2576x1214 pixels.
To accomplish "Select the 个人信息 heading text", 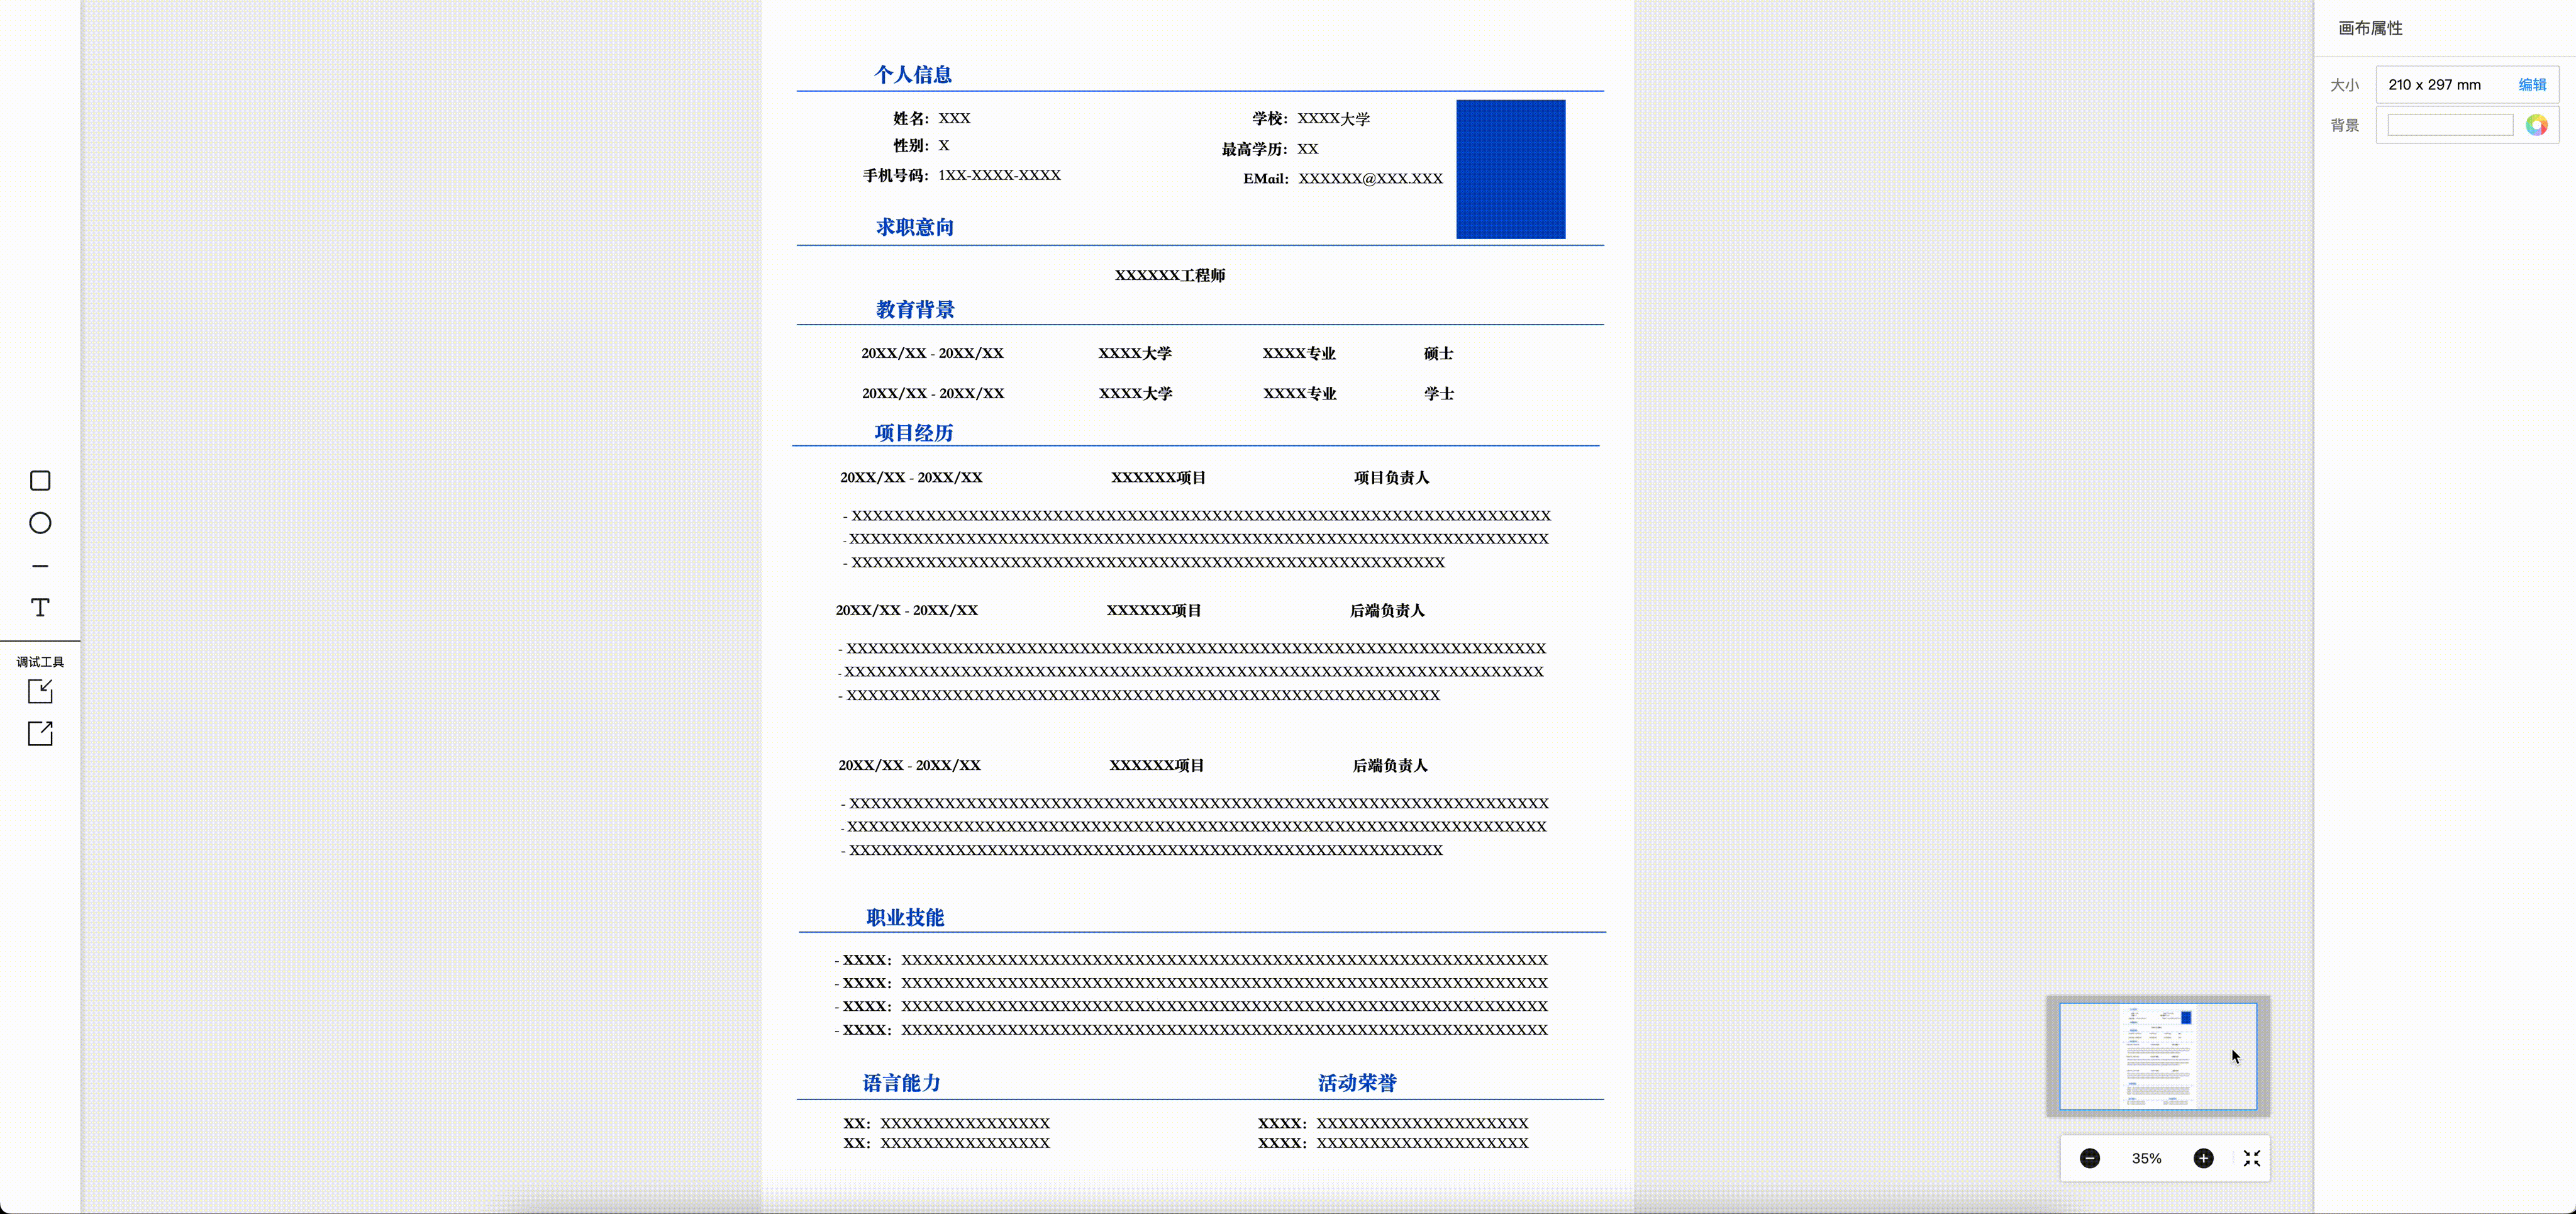I will point(912,75).
